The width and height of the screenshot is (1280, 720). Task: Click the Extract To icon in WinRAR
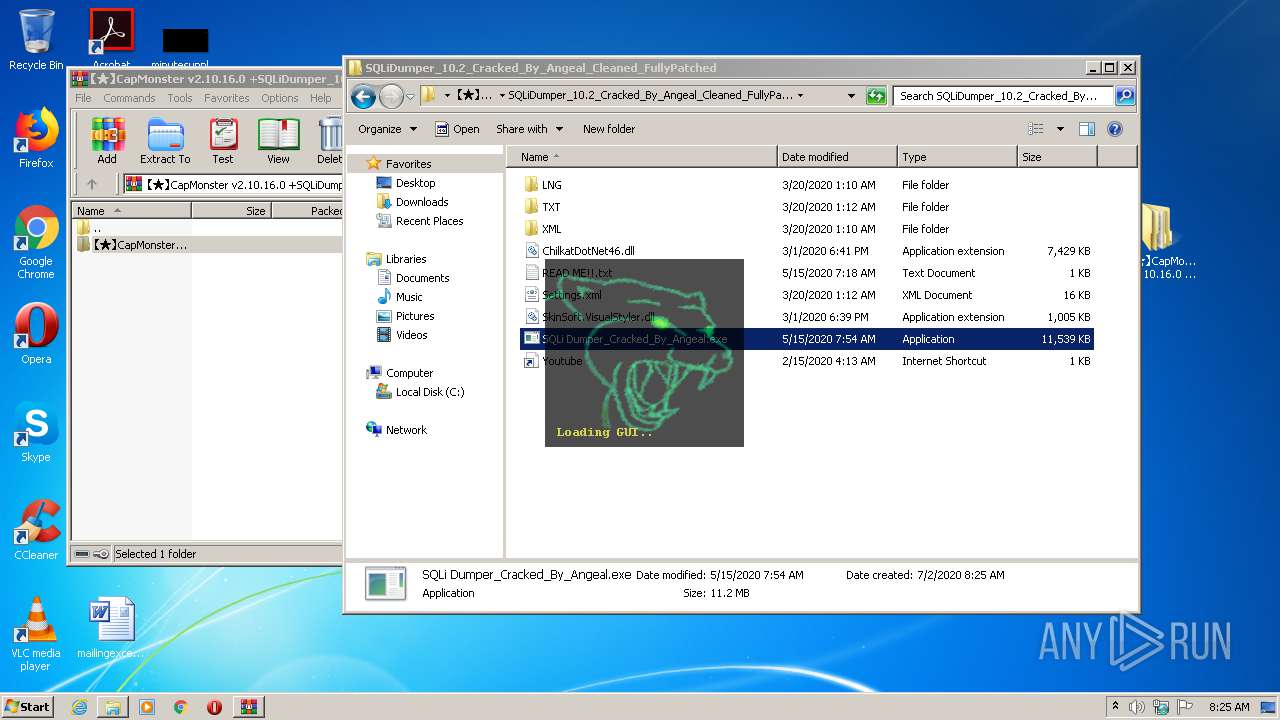(x=165, y=141)
